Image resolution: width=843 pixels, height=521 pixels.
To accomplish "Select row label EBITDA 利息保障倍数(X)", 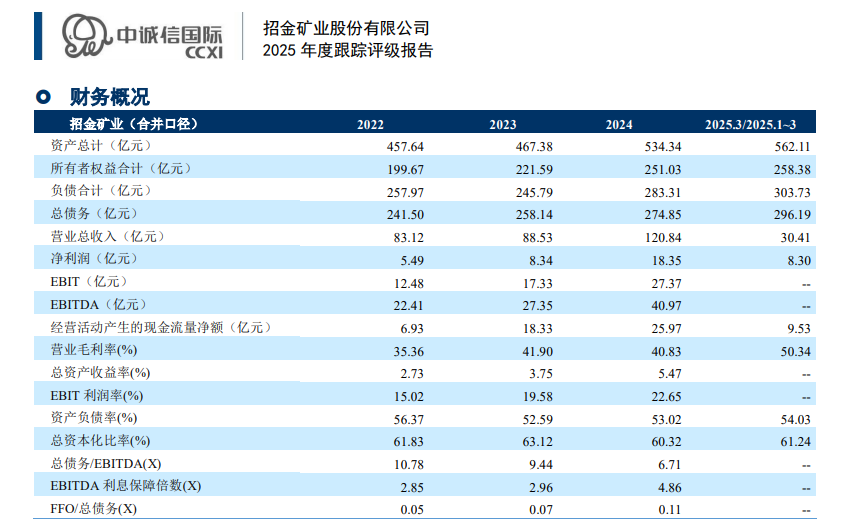I will point(126,486).
